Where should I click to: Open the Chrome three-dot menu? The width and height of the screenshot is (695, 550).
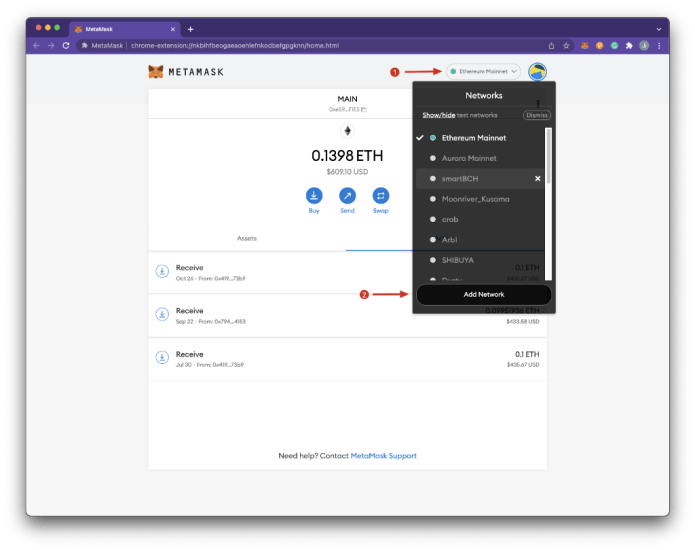[659, 46]
